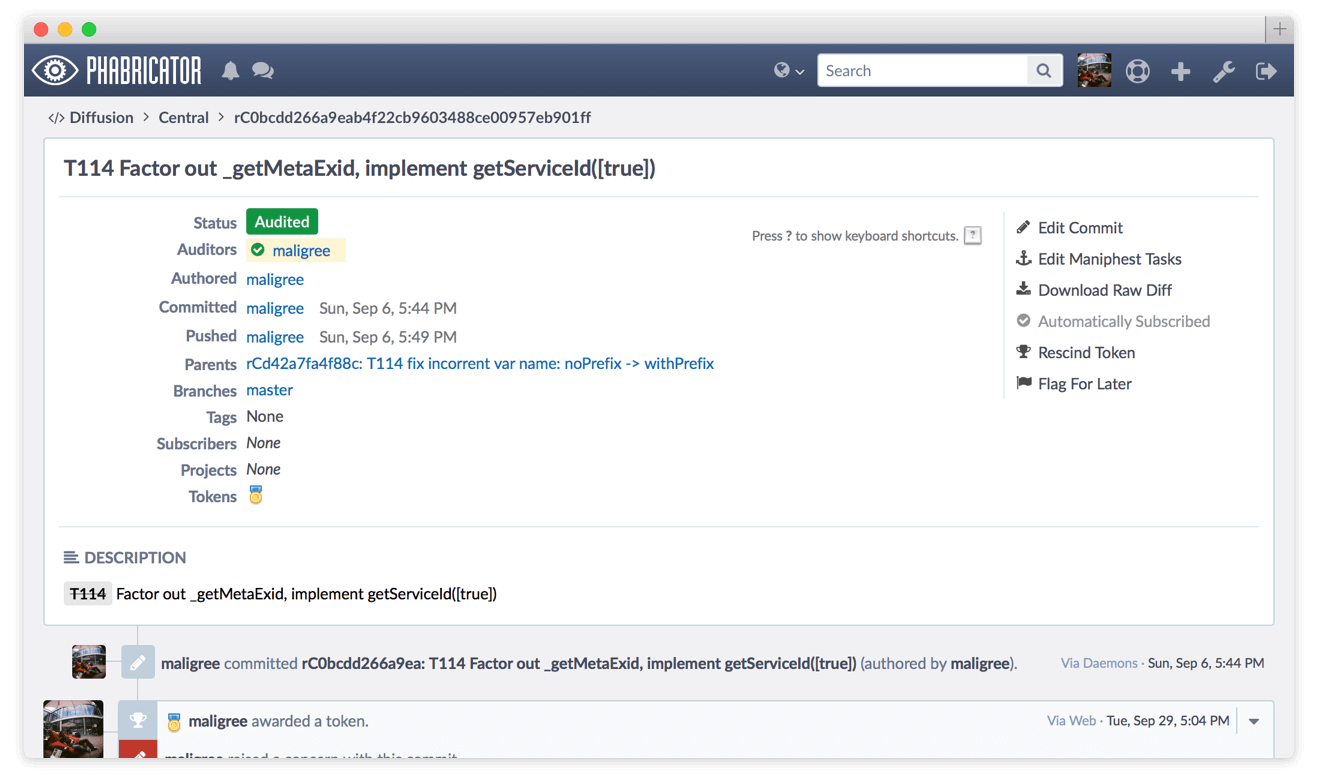Open the messages chat bubbles icon
The height and width of the screenshot is (780, 1320).
tap(263, 70)
